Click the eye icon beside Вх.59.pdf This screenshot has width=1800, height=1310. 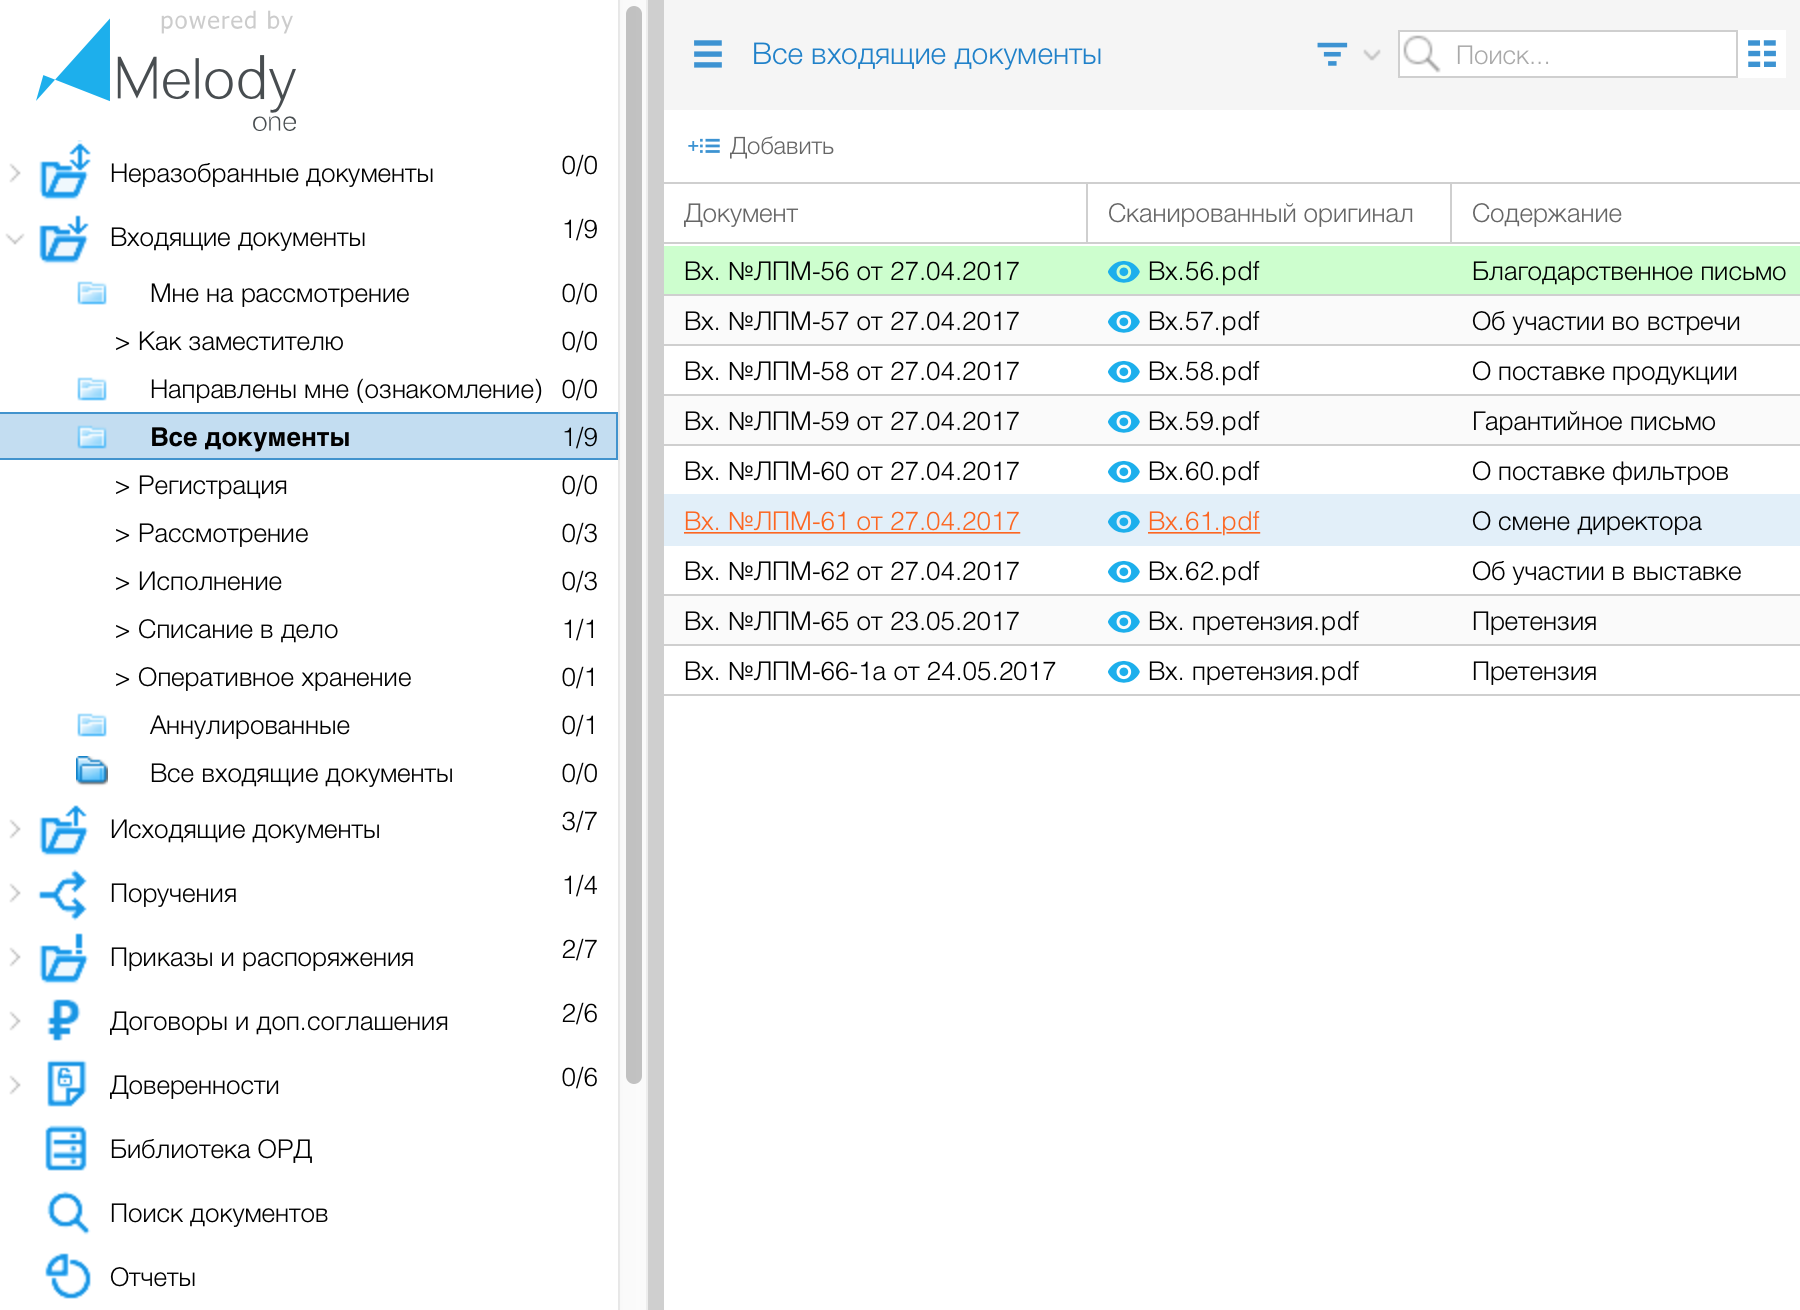1123,422
